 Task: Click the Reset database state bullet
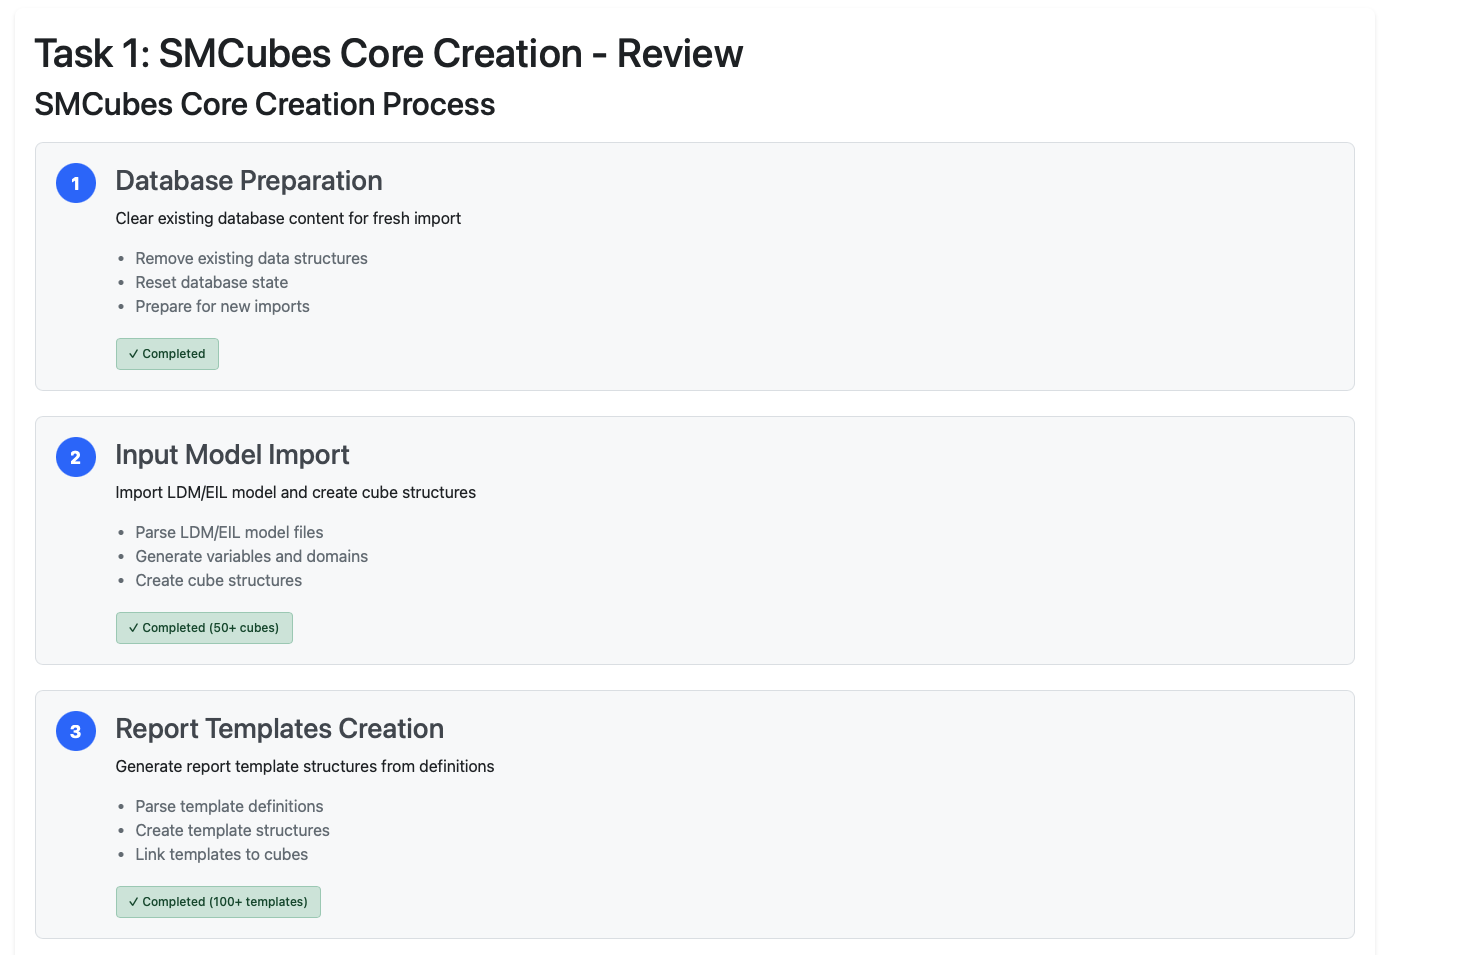coord(211,282)
